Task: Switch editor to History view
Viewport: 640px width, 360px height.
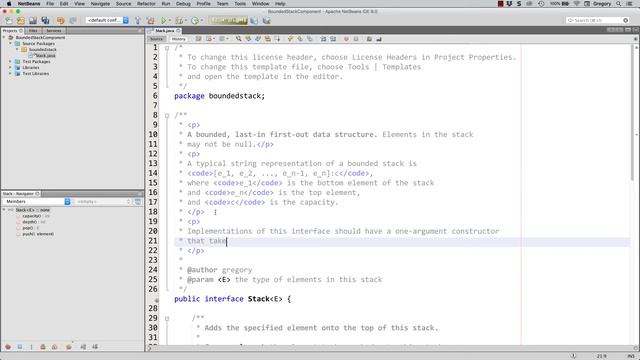Action: tap(178, 39)
